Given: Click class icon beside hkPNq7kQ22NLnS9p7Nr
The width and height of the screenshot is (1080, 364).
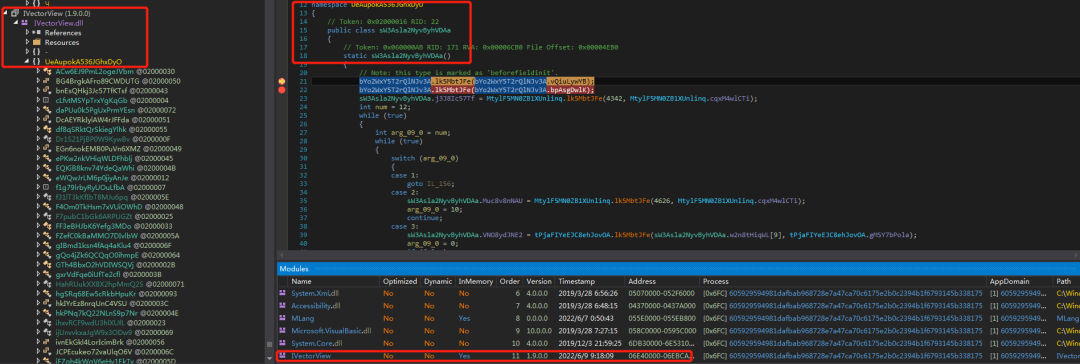Looking at the screenshot, I should [x=48, y=312].
